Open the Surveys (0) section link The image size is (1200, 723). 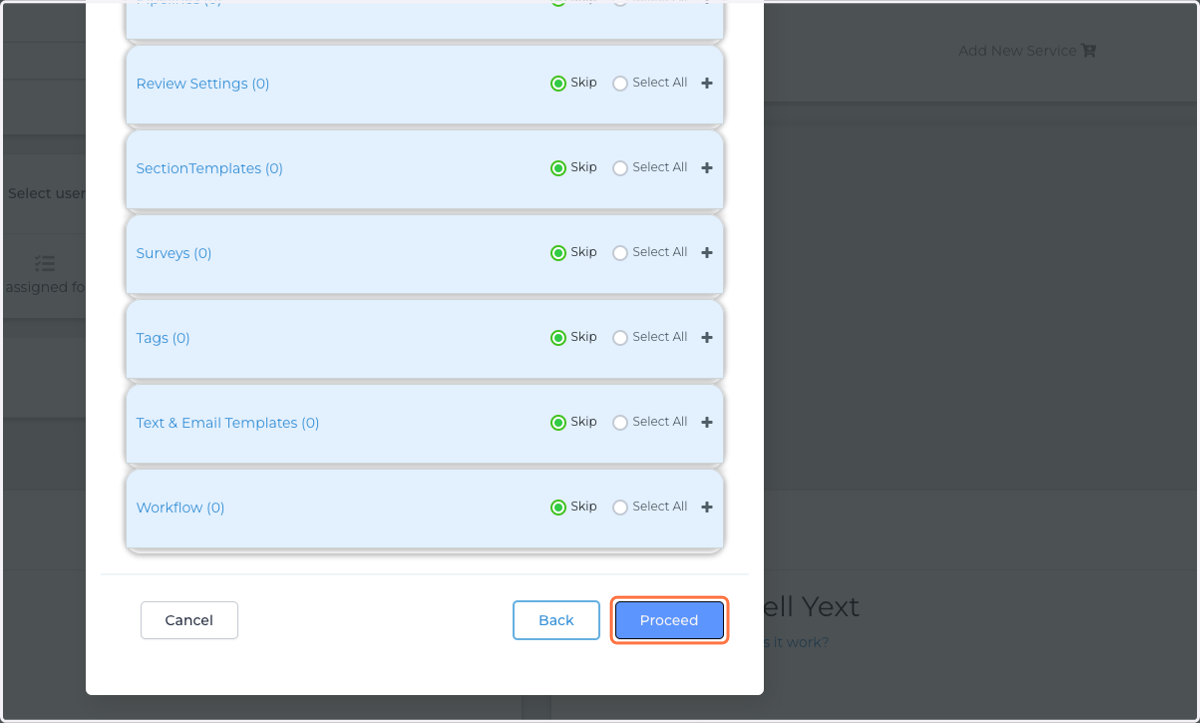pos(174,253)
